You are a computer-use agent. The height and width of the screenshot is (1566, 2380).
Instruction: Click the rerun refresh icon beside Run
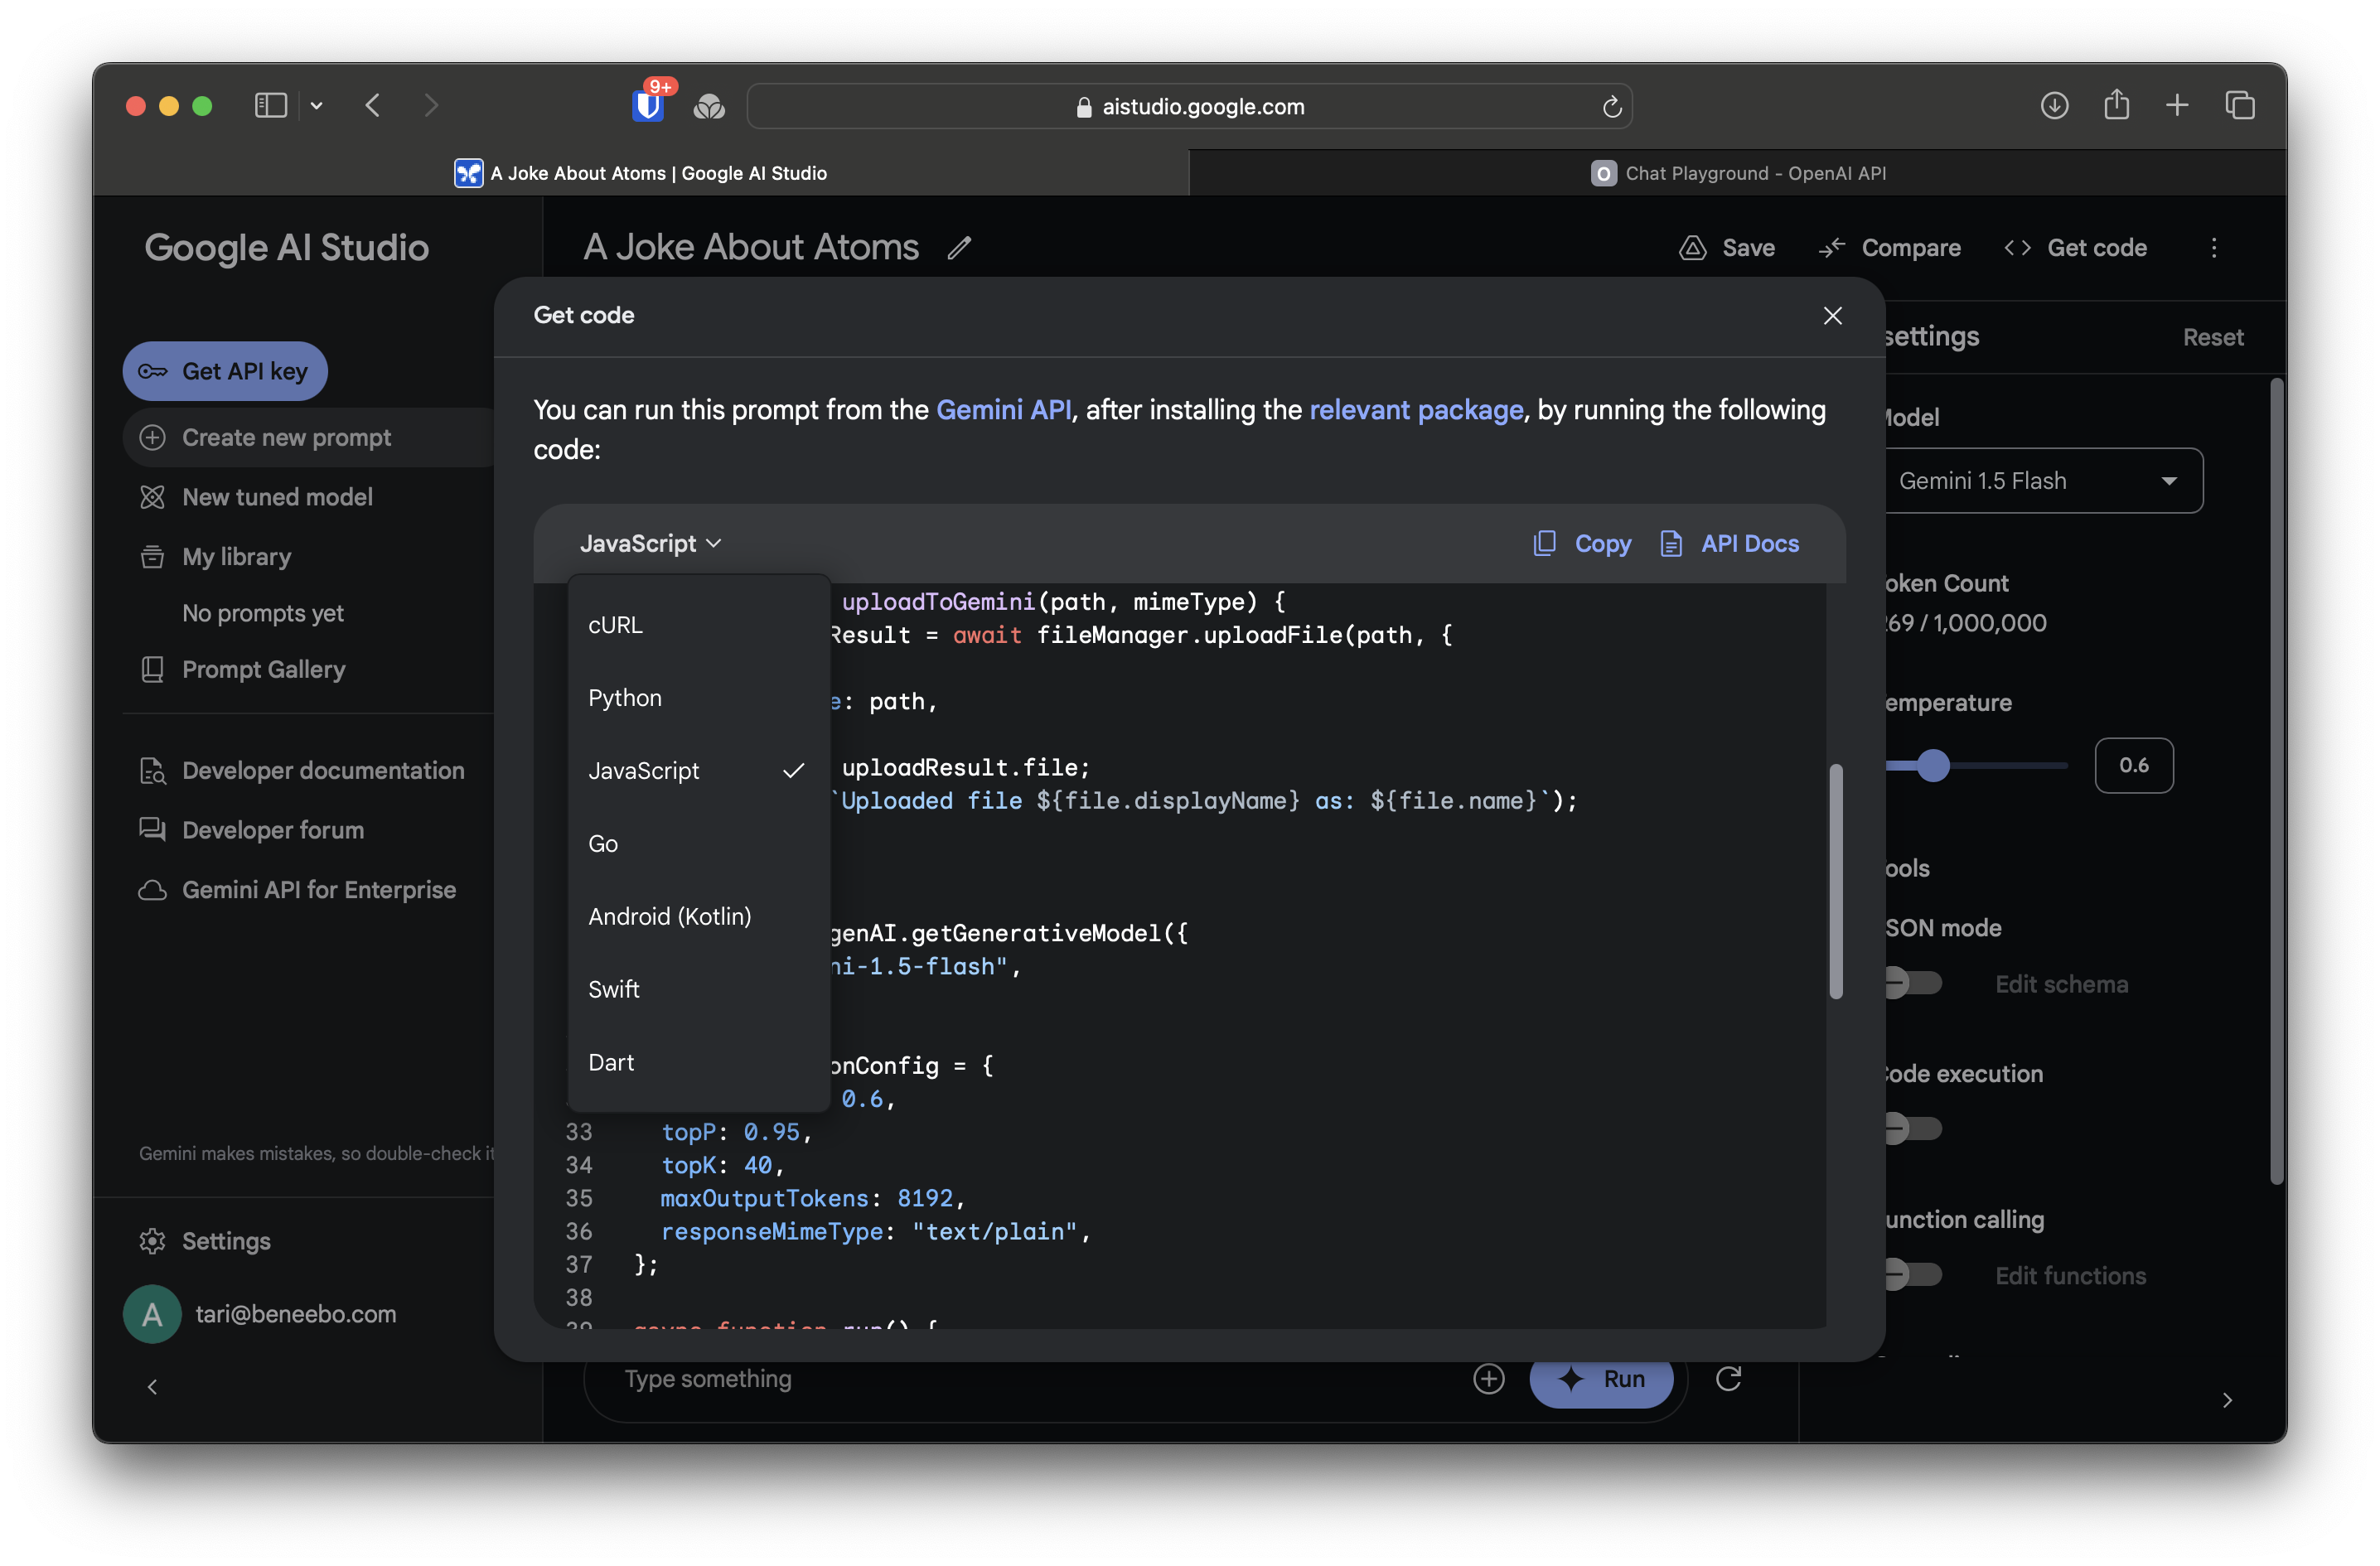[1728, 1379]
